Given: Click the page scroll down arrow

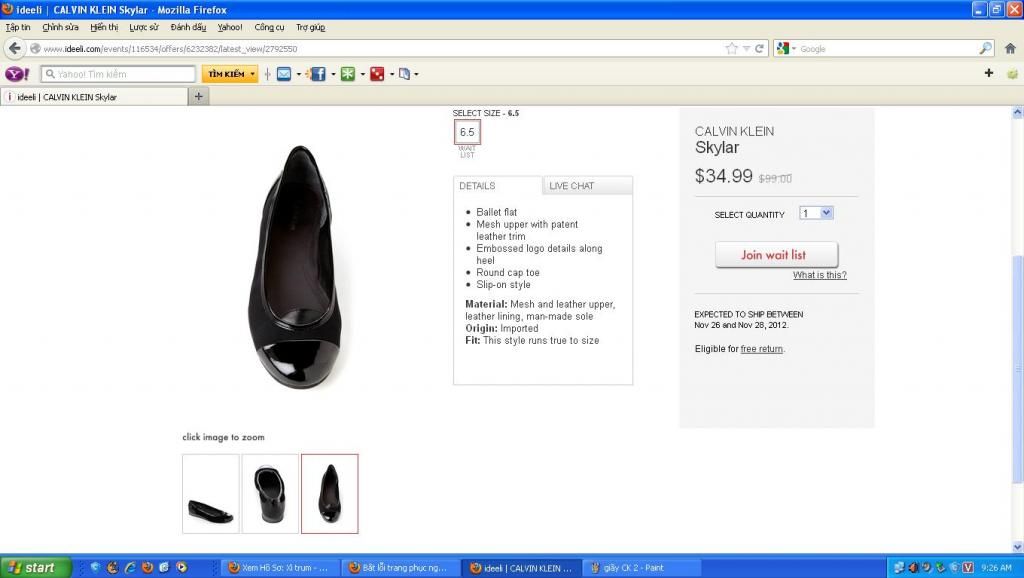Looking at the screenshot, I should [x=1017, y=547].
